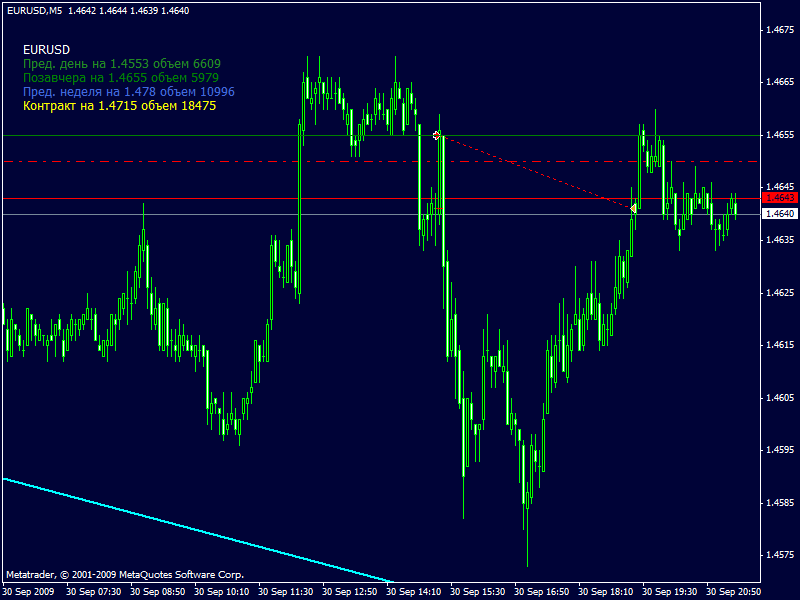The width and height of the screenshot is (800, 600).
Task: Click the '30 Sep 08:50' time label
Action: click(158, 592)
